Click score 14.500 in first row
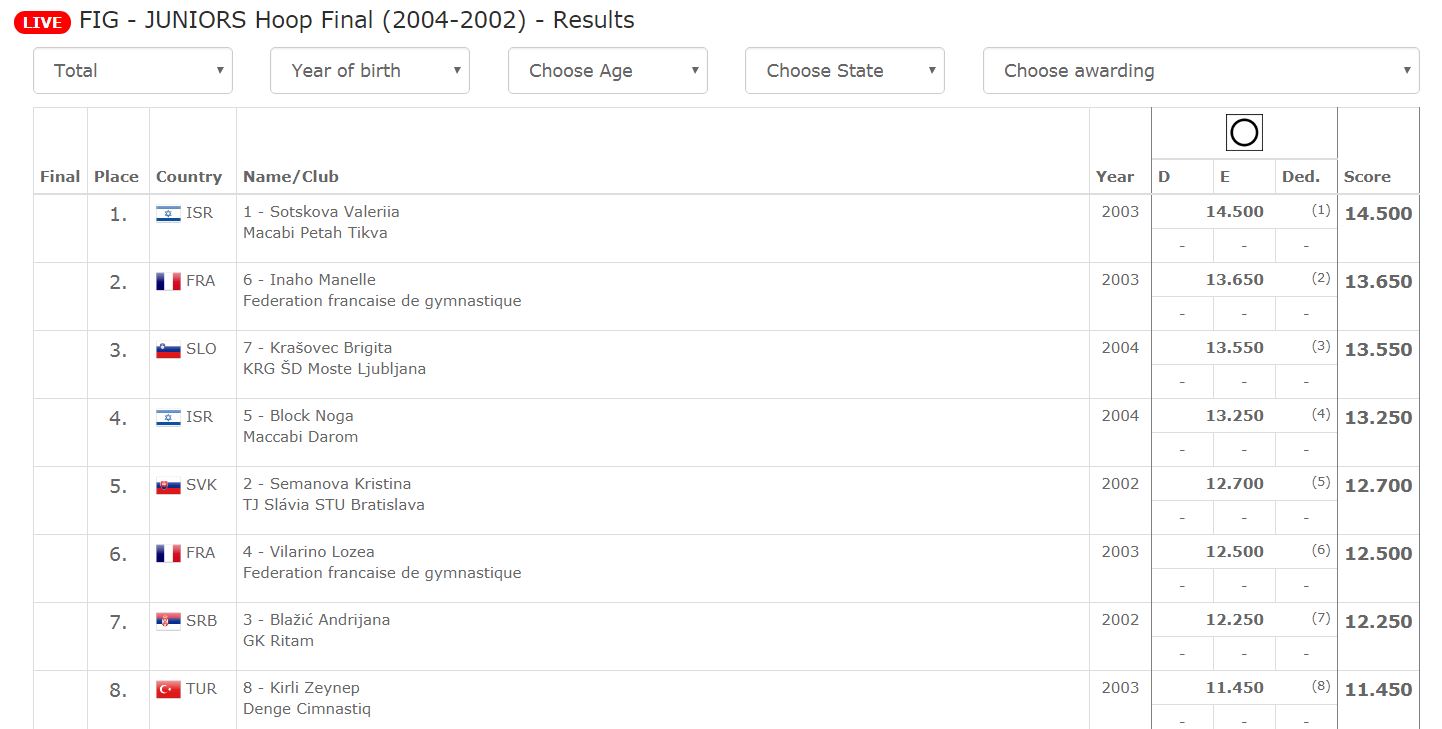Image resolution: width=1442 pixels, height=729 pixels. tap(1378, 214)
